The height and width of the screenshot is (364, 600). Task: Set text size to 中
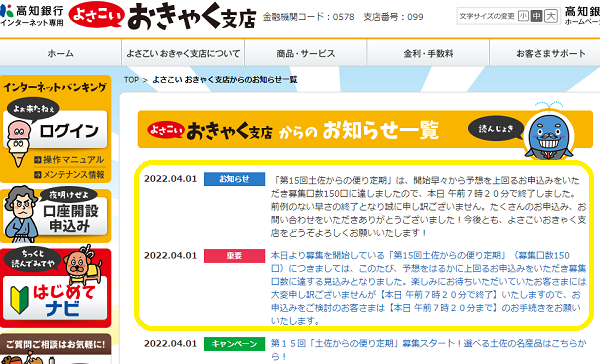536,16
